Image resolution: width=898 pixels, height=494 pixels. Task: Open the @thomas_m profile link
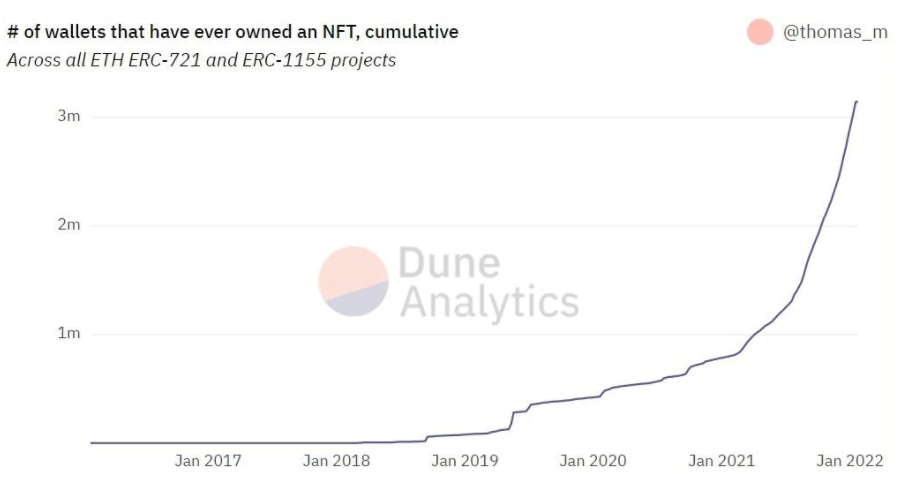834,32
